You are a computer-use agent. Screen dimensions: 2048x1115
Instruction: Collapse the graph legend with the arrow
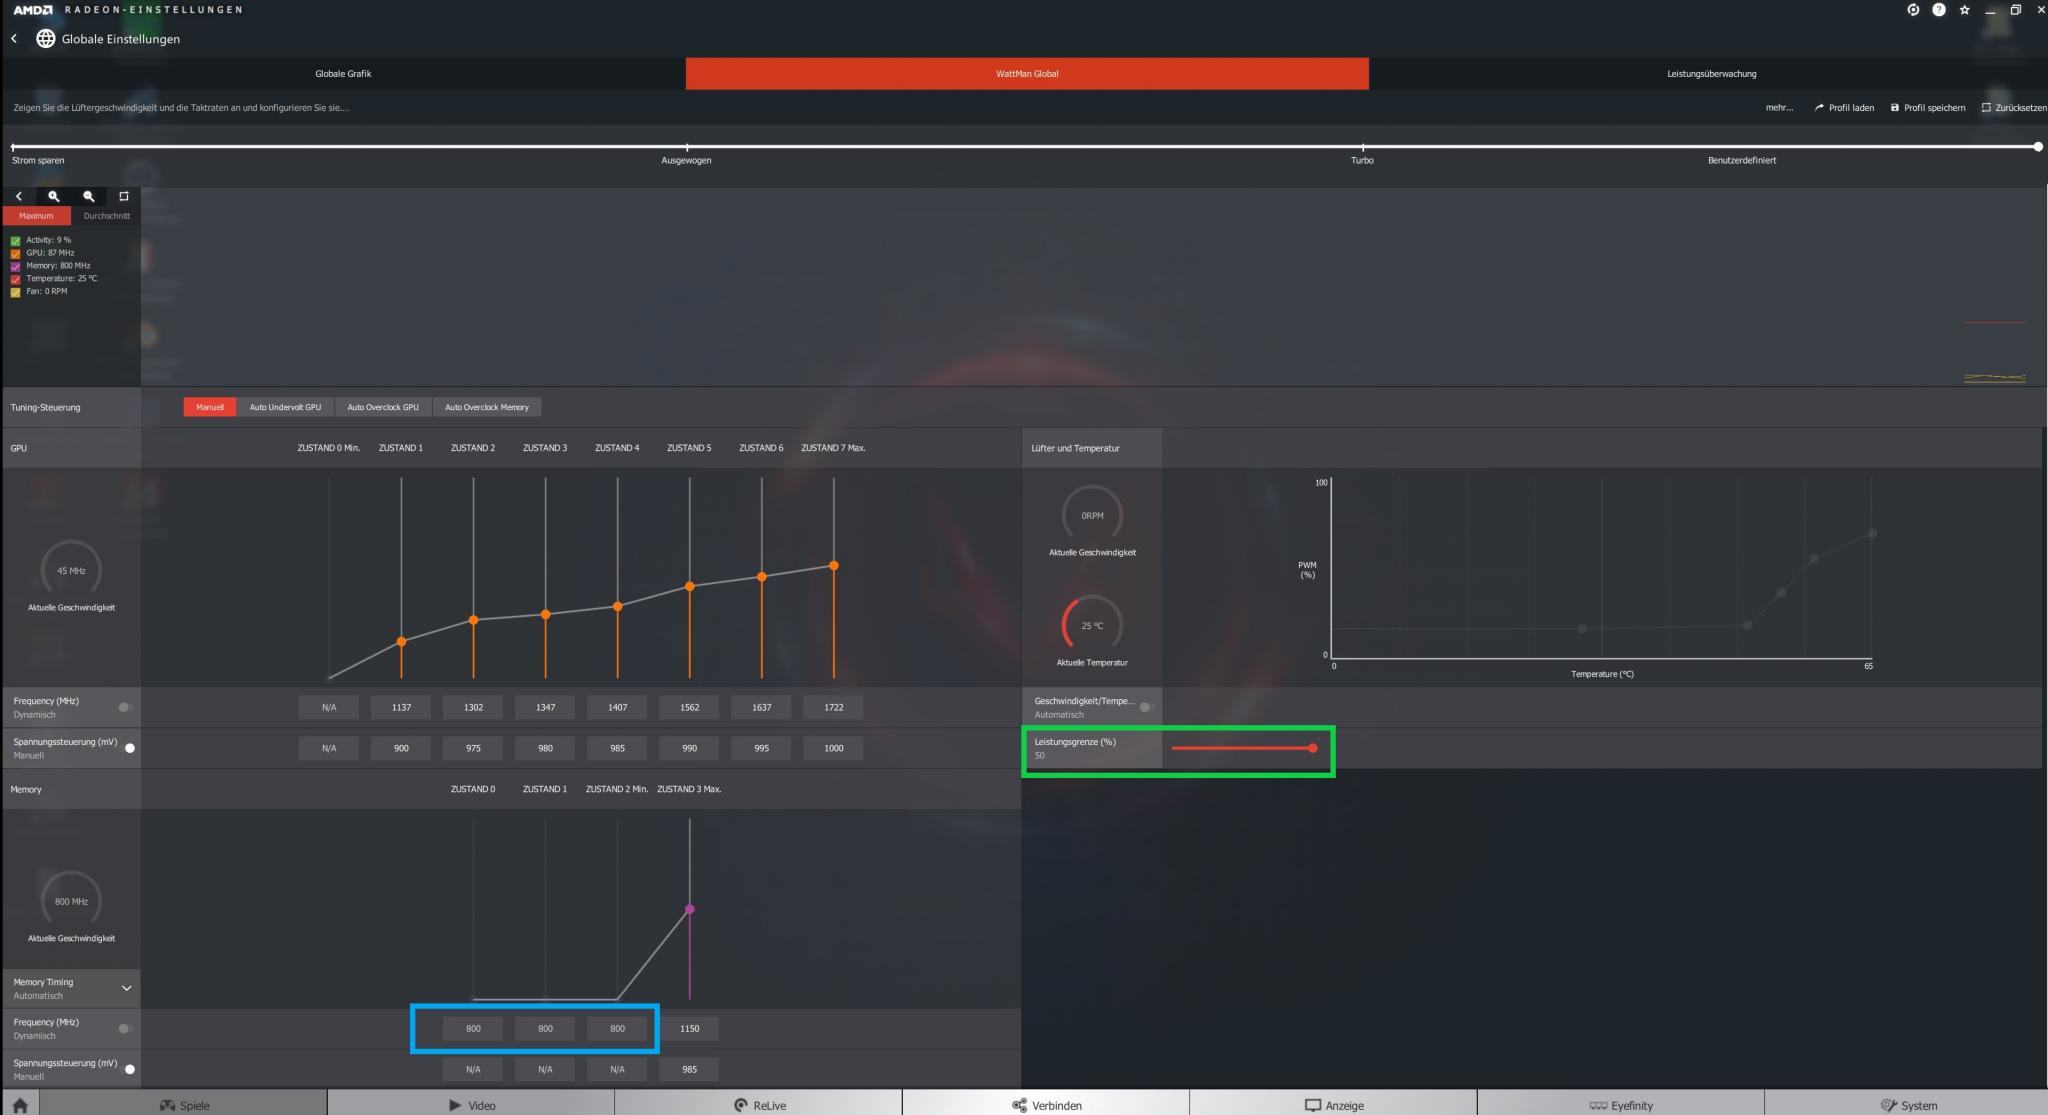tap(19, 197)
